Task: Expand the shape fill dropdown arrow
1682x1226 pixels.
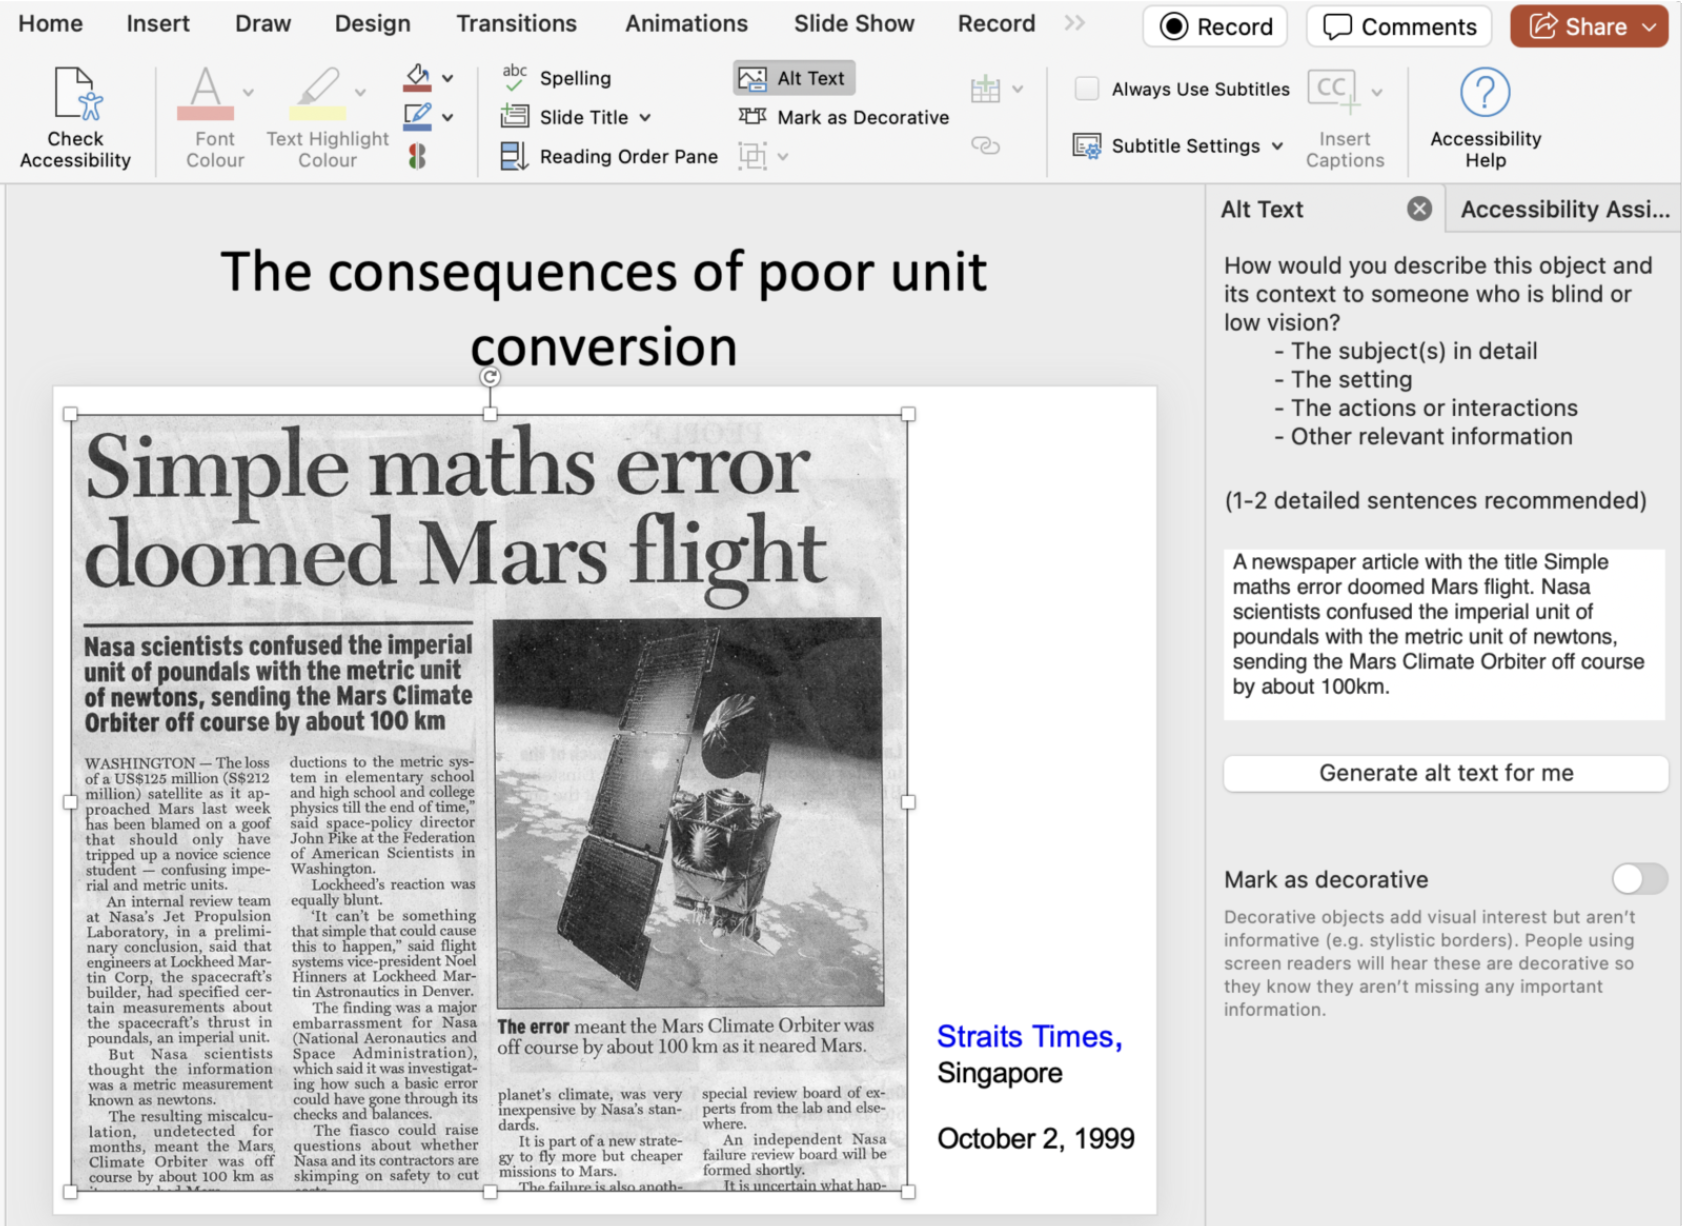Action: [448, 78]
